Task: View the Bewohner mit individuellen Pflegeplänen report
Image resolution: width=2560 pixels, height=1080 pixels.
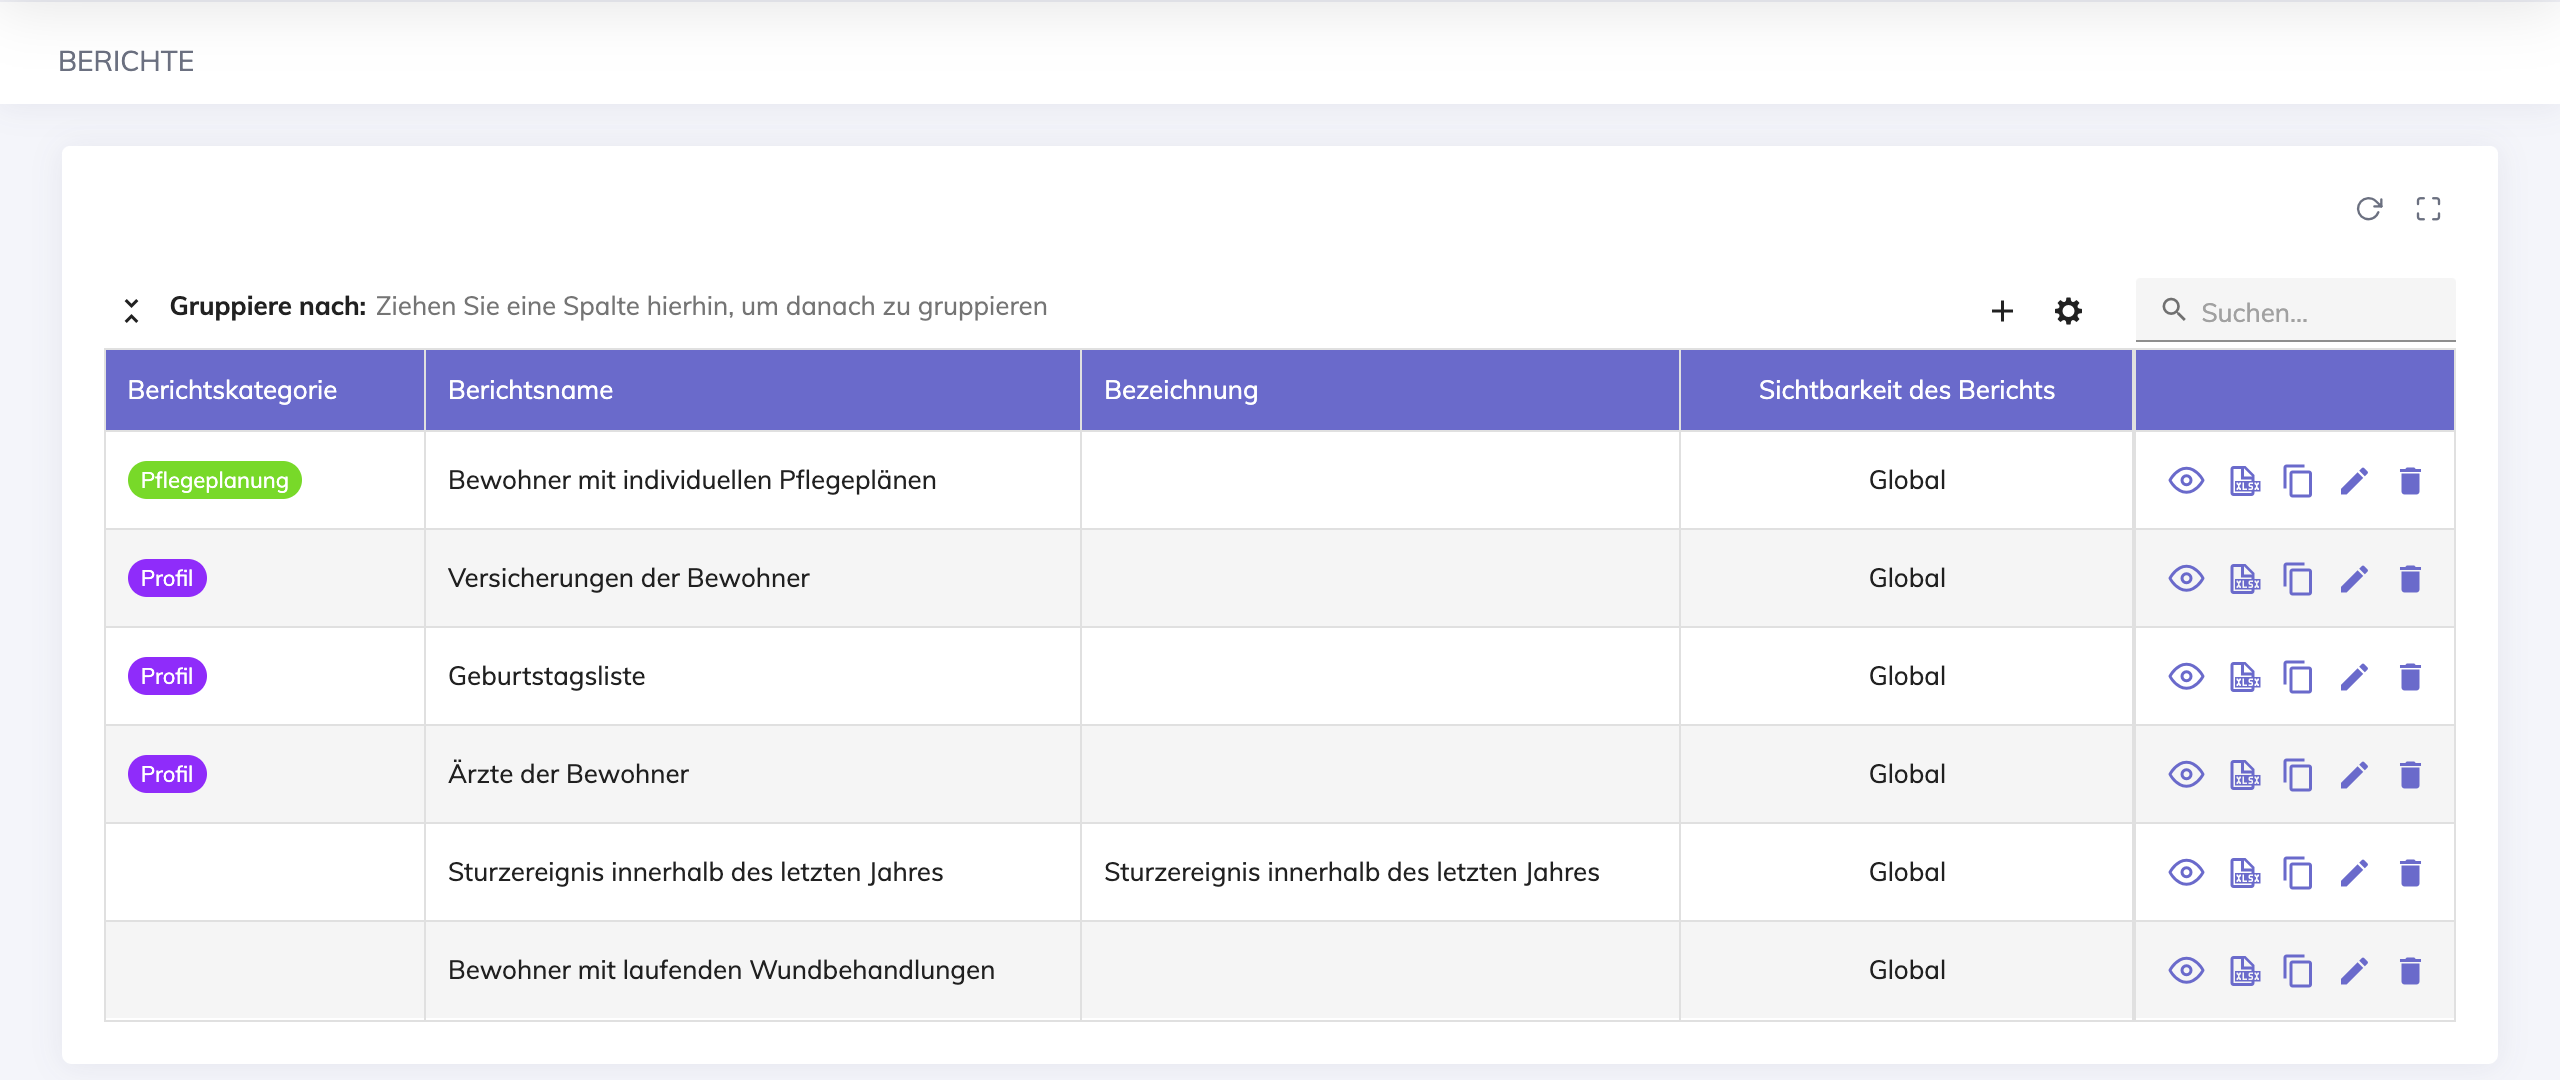Action: (2186, 481)
